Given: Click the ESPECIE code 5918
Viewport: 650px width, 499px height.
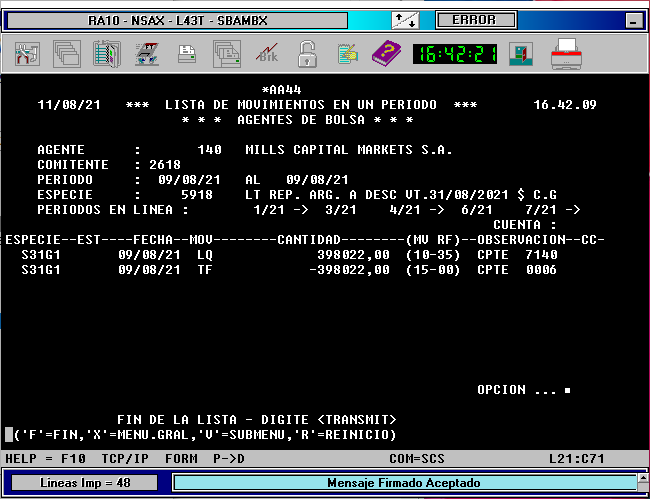Looking at the screenshot, I should click(x=197, y=194).
